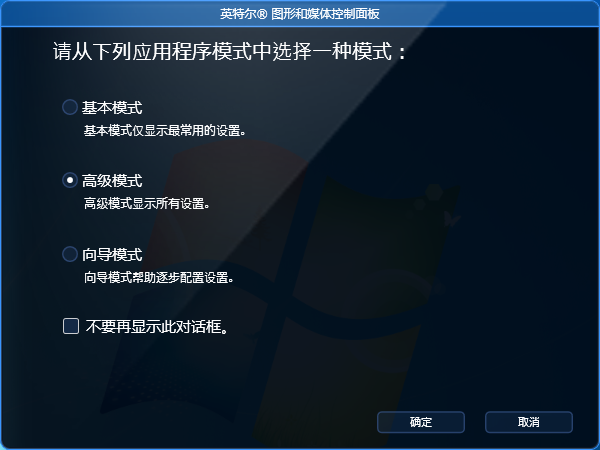Click the heading 请从下列应用程序模式中选择一种模式
This screenshot has height=450, width=600.
pyautogui.click(x=230, y=51)
